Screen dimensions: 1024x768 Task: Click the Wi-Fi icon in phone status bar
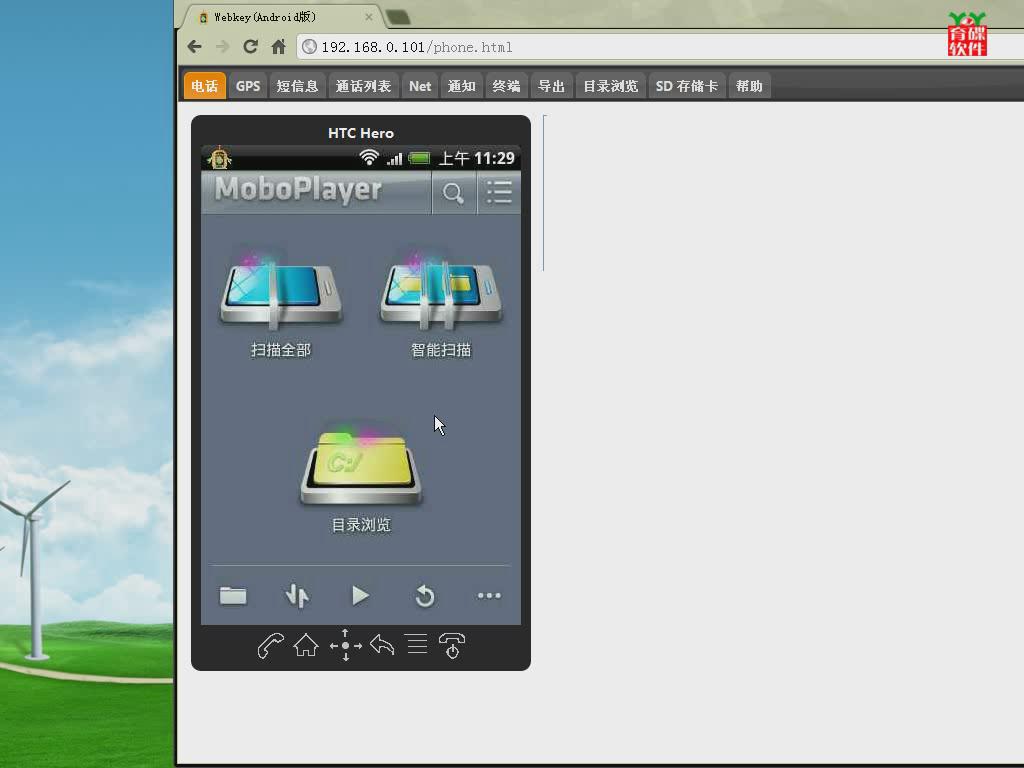(369, 157)
